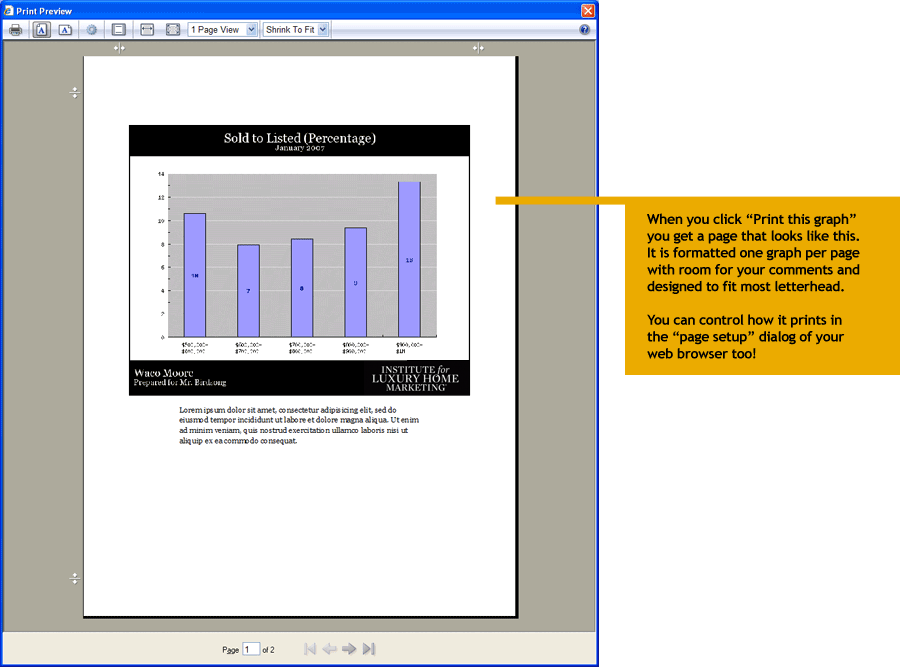Click the page number input field
Image resolution: width=900 pixels, height=667 pixels.
click(x=251, y=649)
